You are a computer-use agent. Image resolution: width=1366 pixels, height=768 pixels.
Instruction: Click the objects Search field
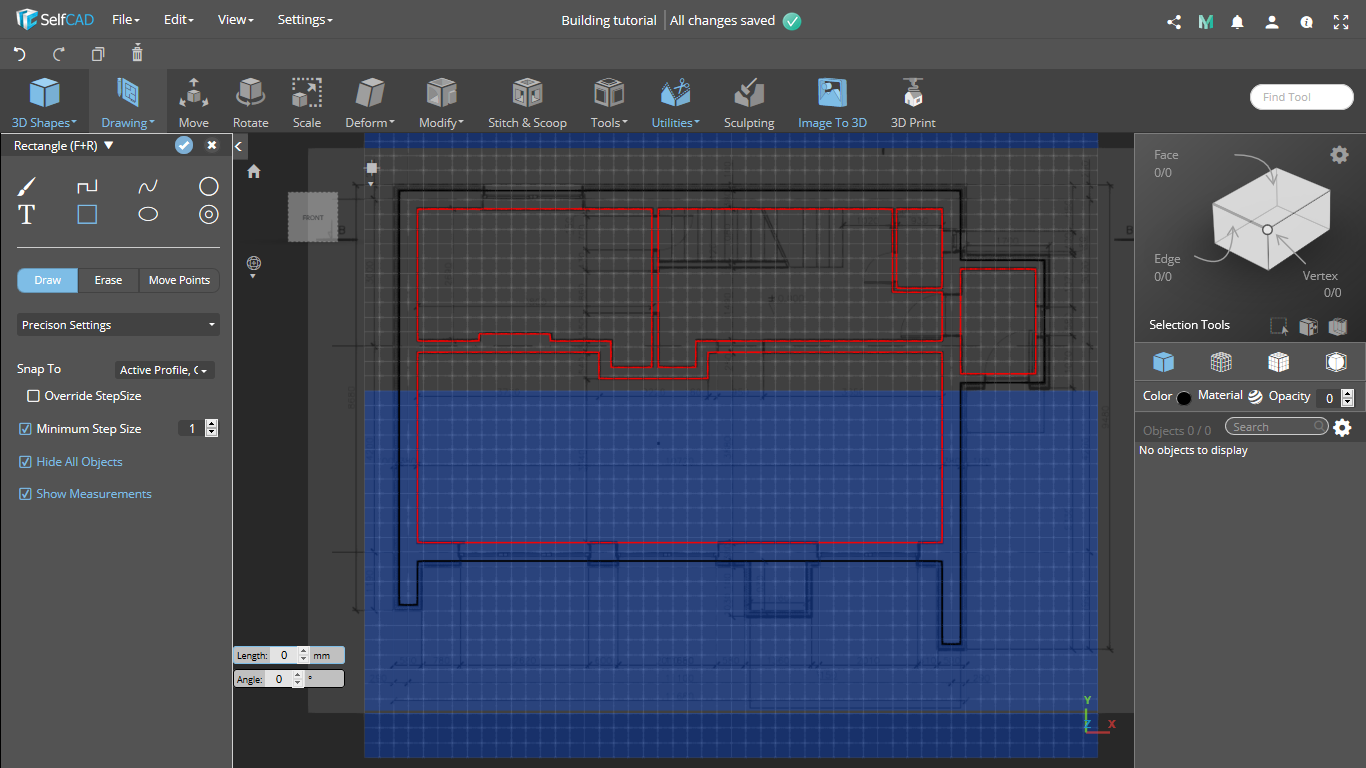click(1277, 427)
